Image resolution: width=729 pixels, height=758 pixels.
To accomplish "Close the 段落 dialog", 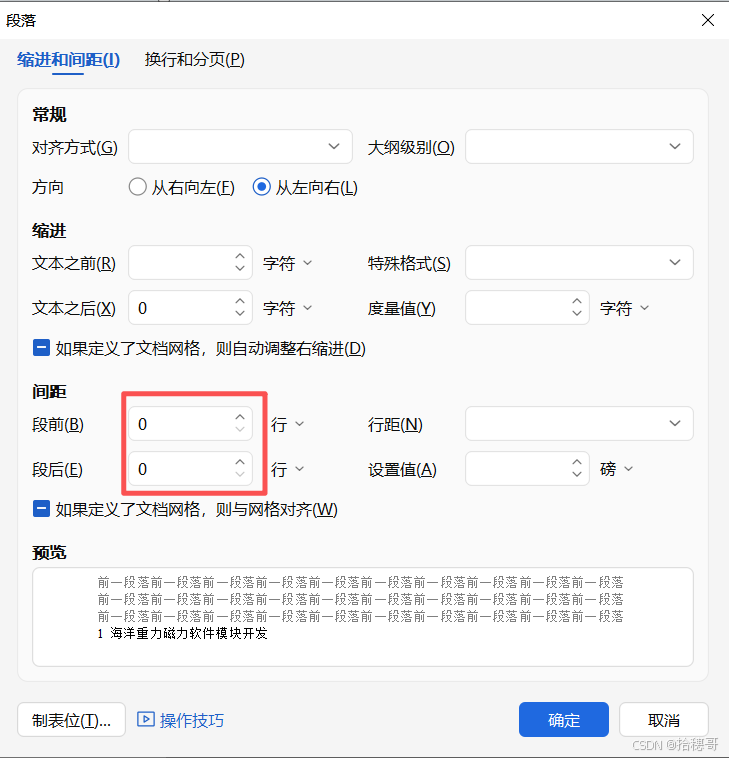I will tap(708, 20).
